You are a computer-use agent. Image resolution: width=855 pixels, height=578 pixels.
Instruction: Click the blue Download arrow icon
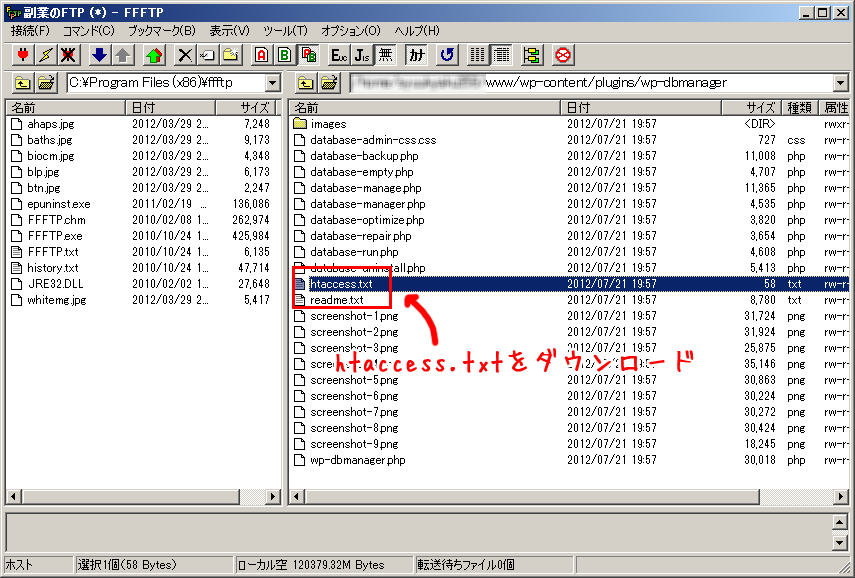[99, 55]
